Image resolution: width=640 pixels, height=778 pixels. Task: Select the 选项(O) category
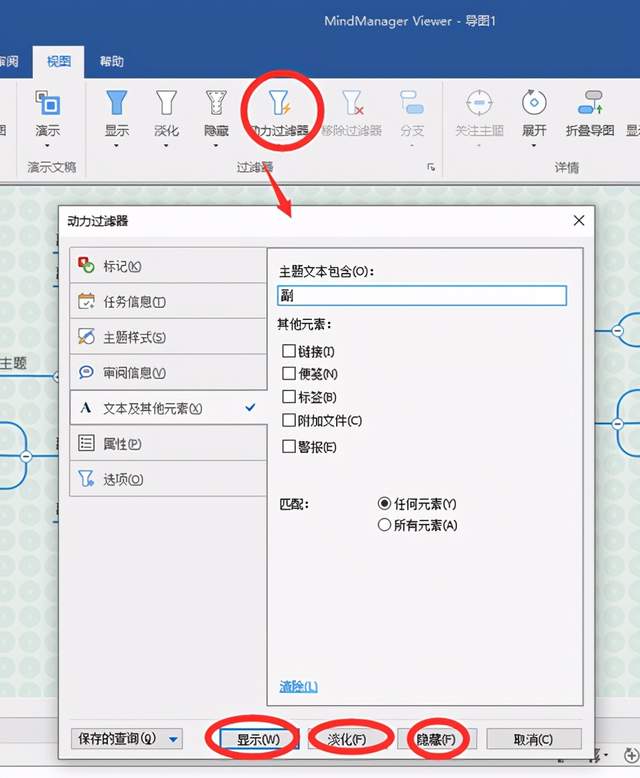[x=168, y=479]
